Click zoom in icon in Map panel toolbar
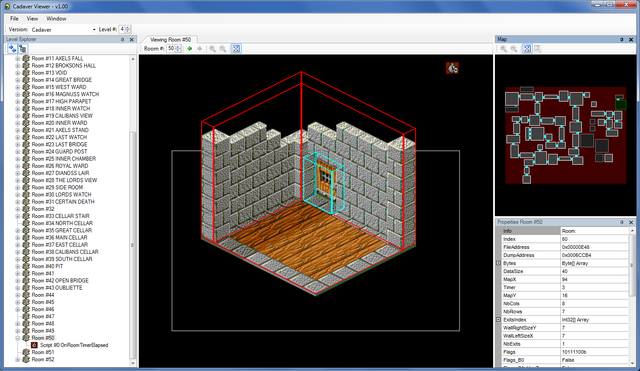This screenshot has width=640, height=371. pos(504,49)
